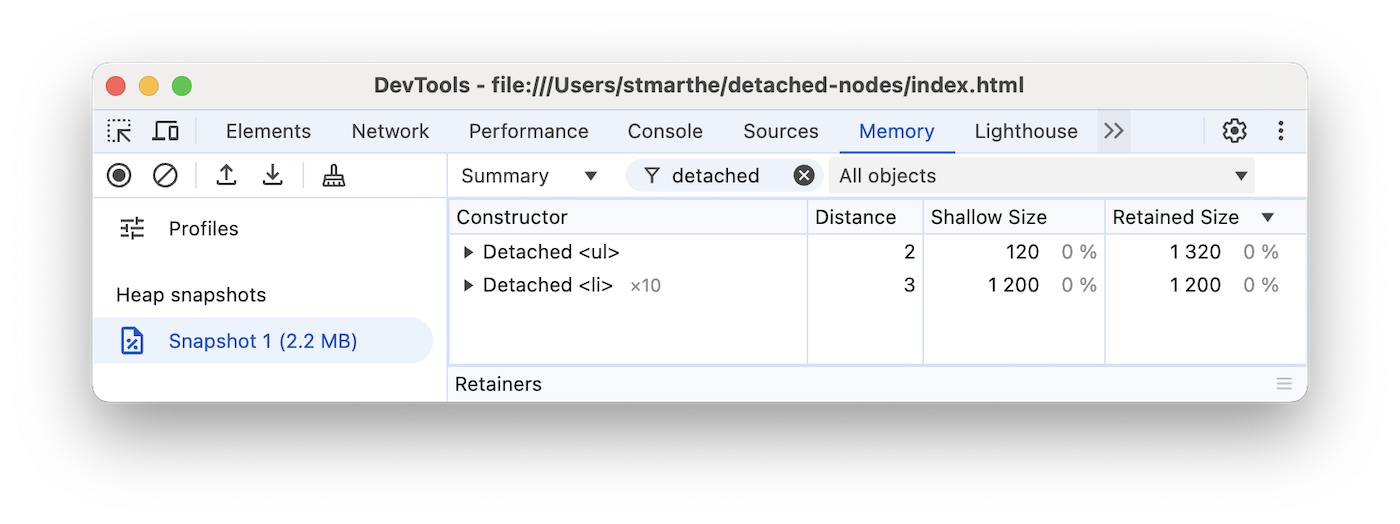1400x524 pixels.
Task: Open DevTools settings gear
Action: point(1235,131)
